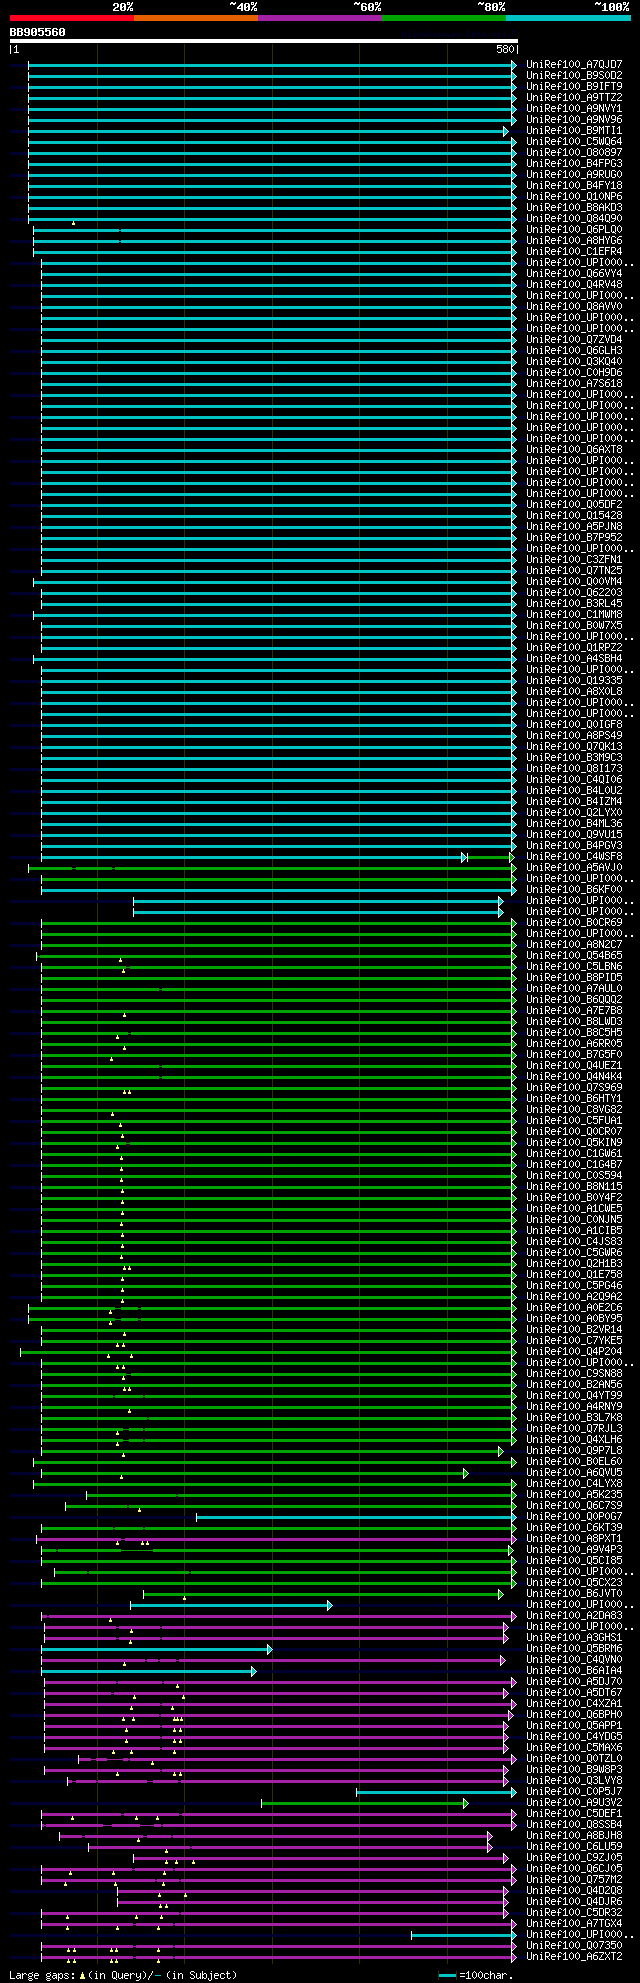The height and width of the screenshot is (1983, 640).
Task: Click the cyan 100char scale marker
Action: pos(447,1976)
